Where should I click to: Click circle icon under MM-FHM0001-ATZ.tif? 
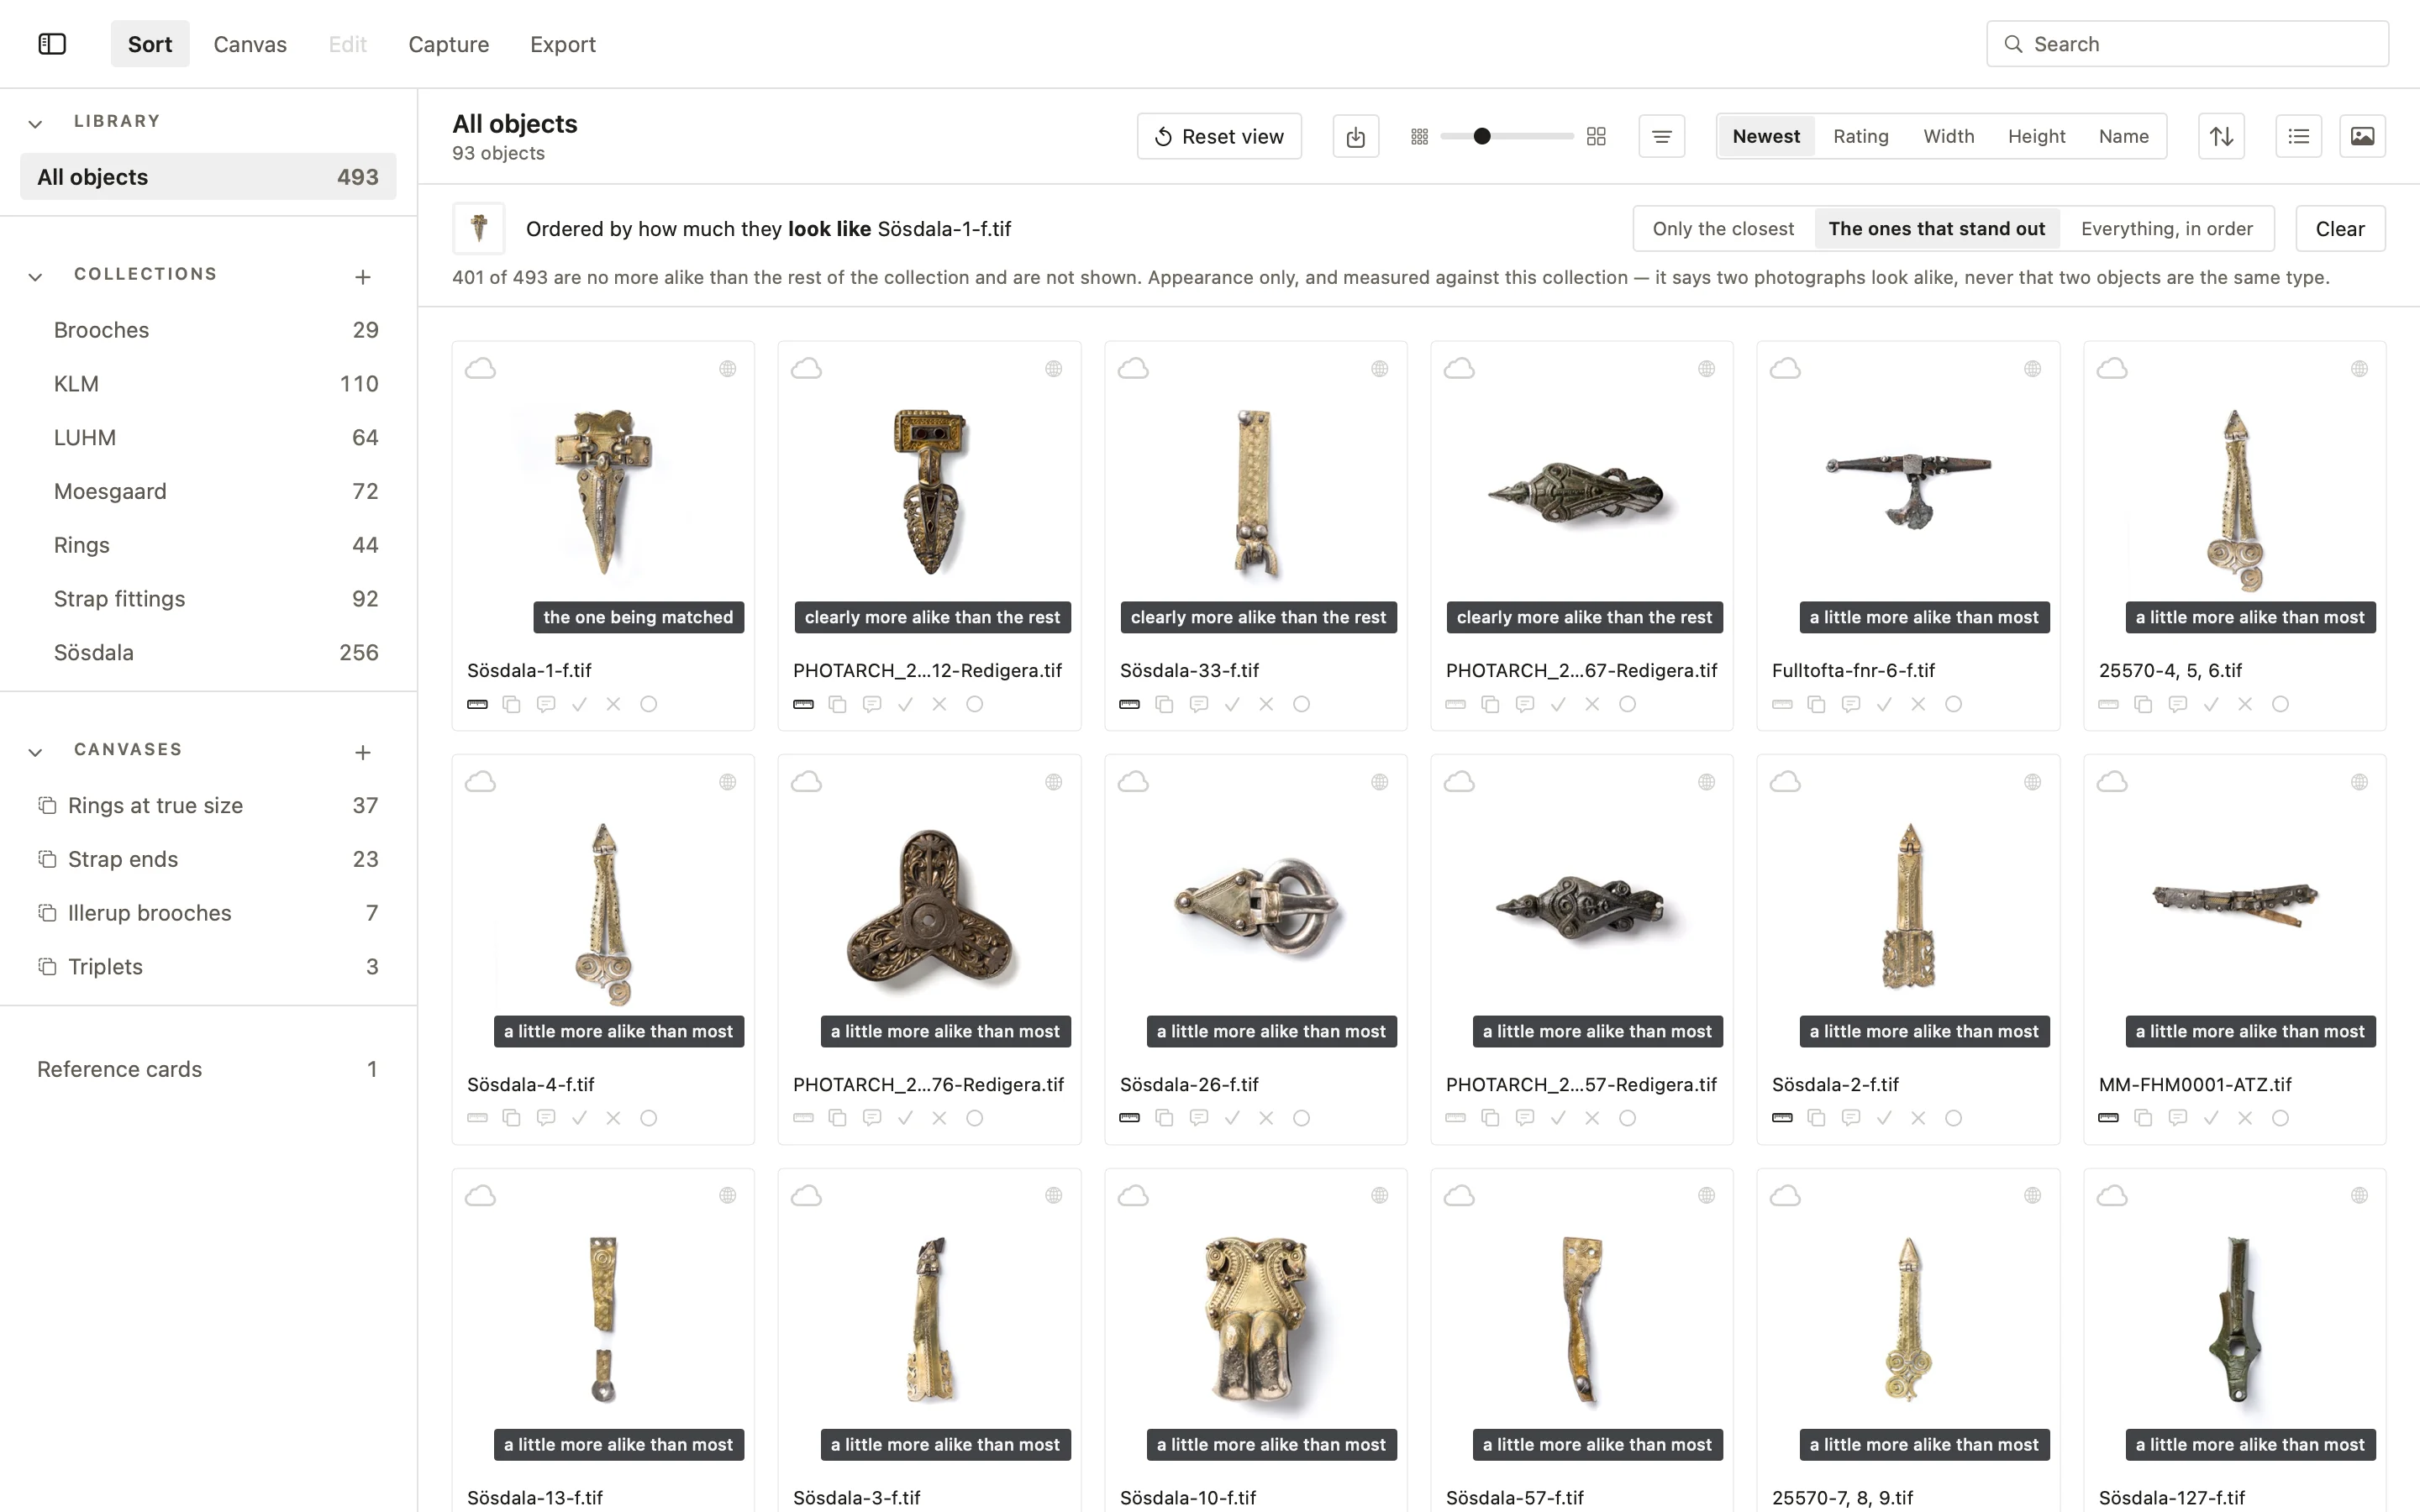2279,1118
